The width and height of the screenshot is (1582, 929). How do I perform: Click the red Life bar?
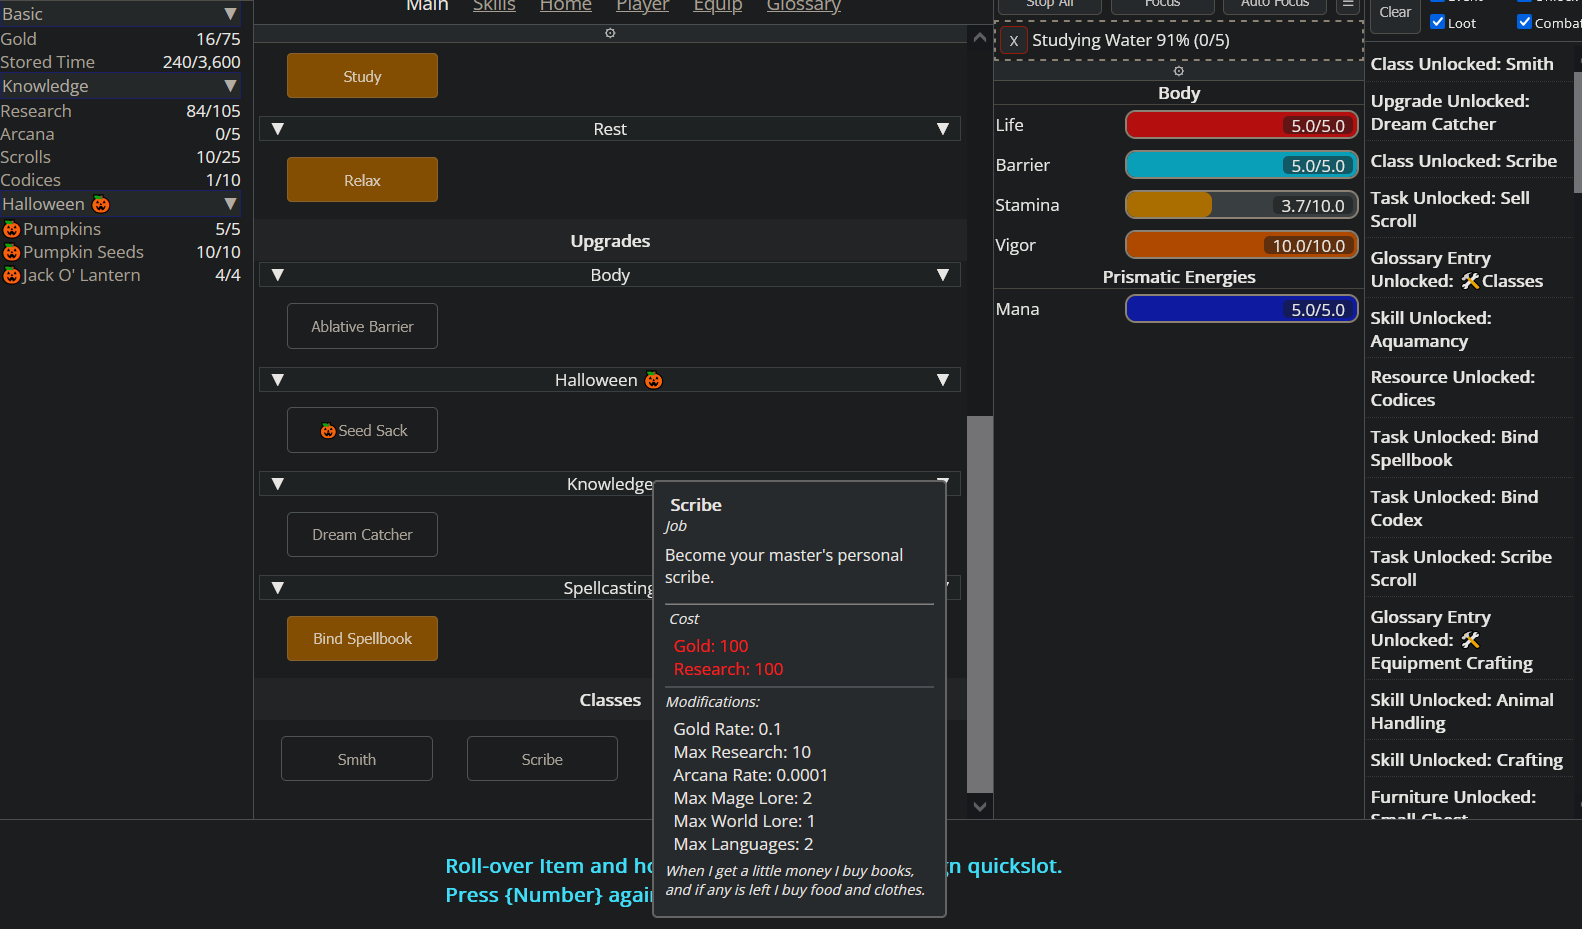click(x=1242, y=125)
